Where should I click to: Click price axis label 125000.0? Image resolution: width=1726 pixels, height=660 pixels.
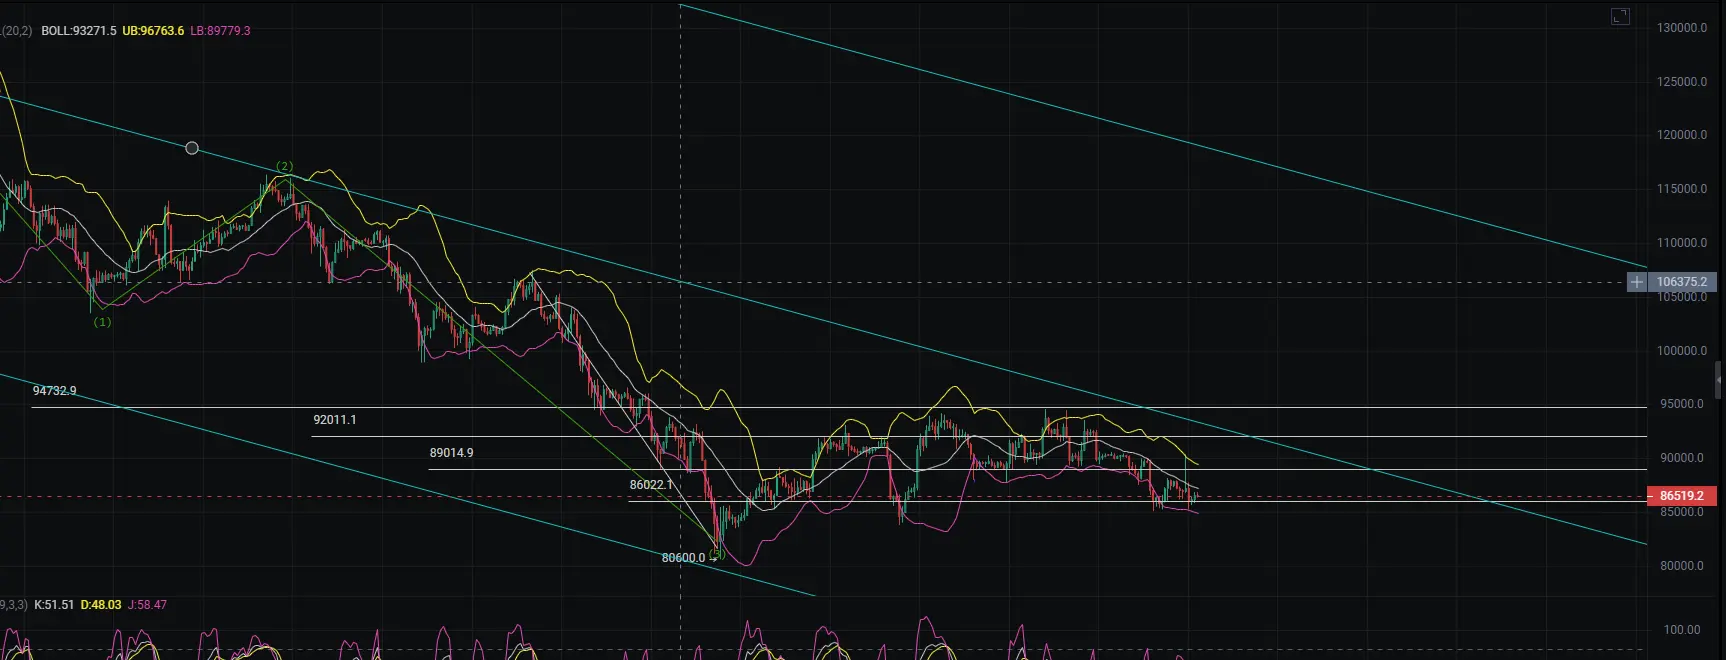[1682, 82]
